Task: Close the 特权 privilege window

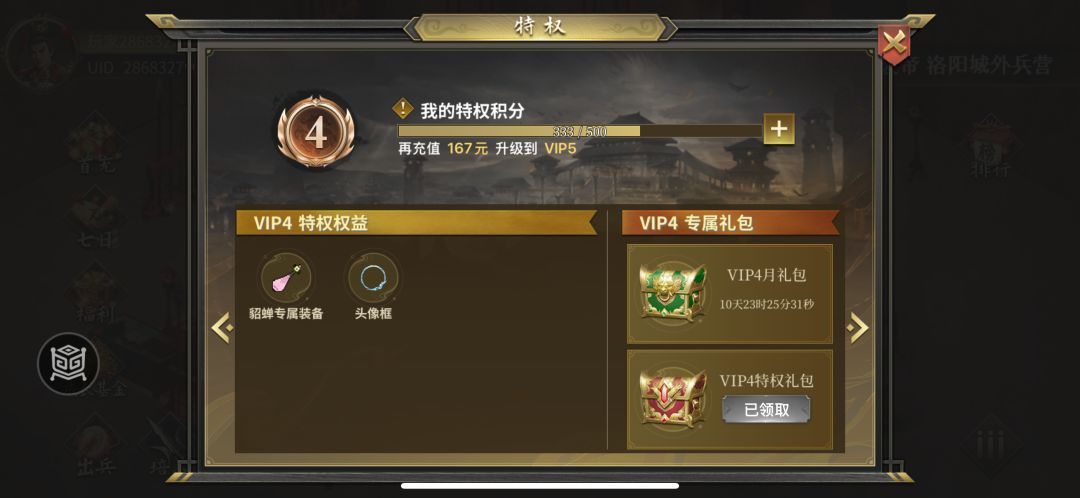Action: coord(893,44)
